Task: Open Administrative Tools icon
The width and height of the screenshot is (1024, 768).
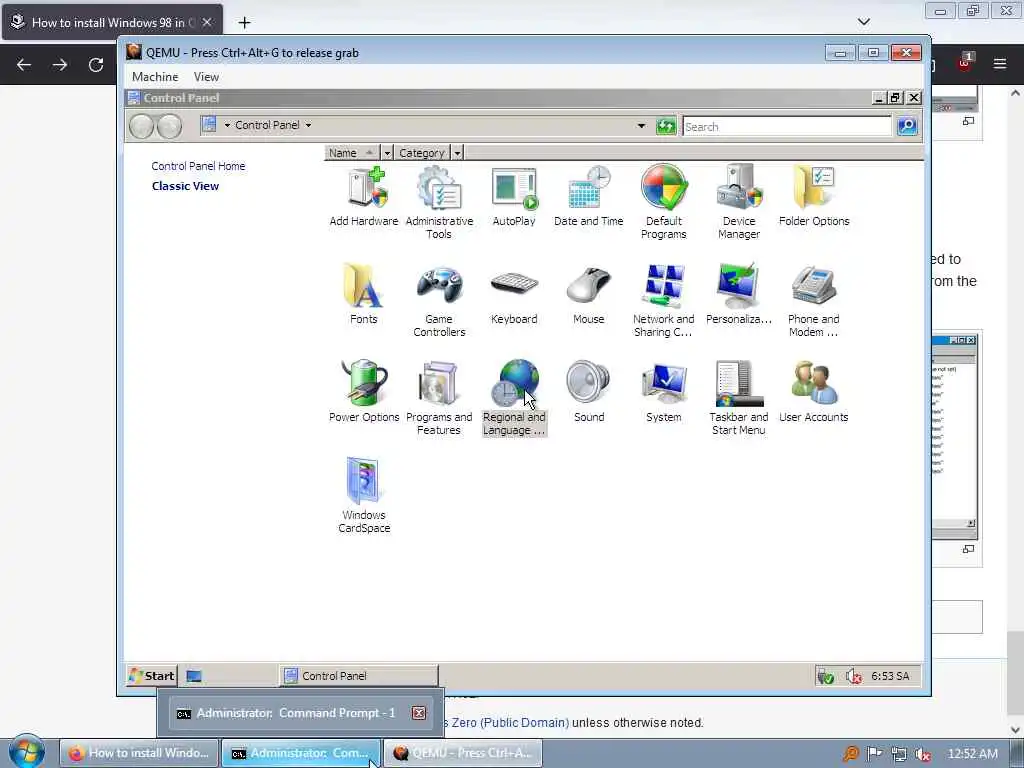Action: tap(439, 202)
